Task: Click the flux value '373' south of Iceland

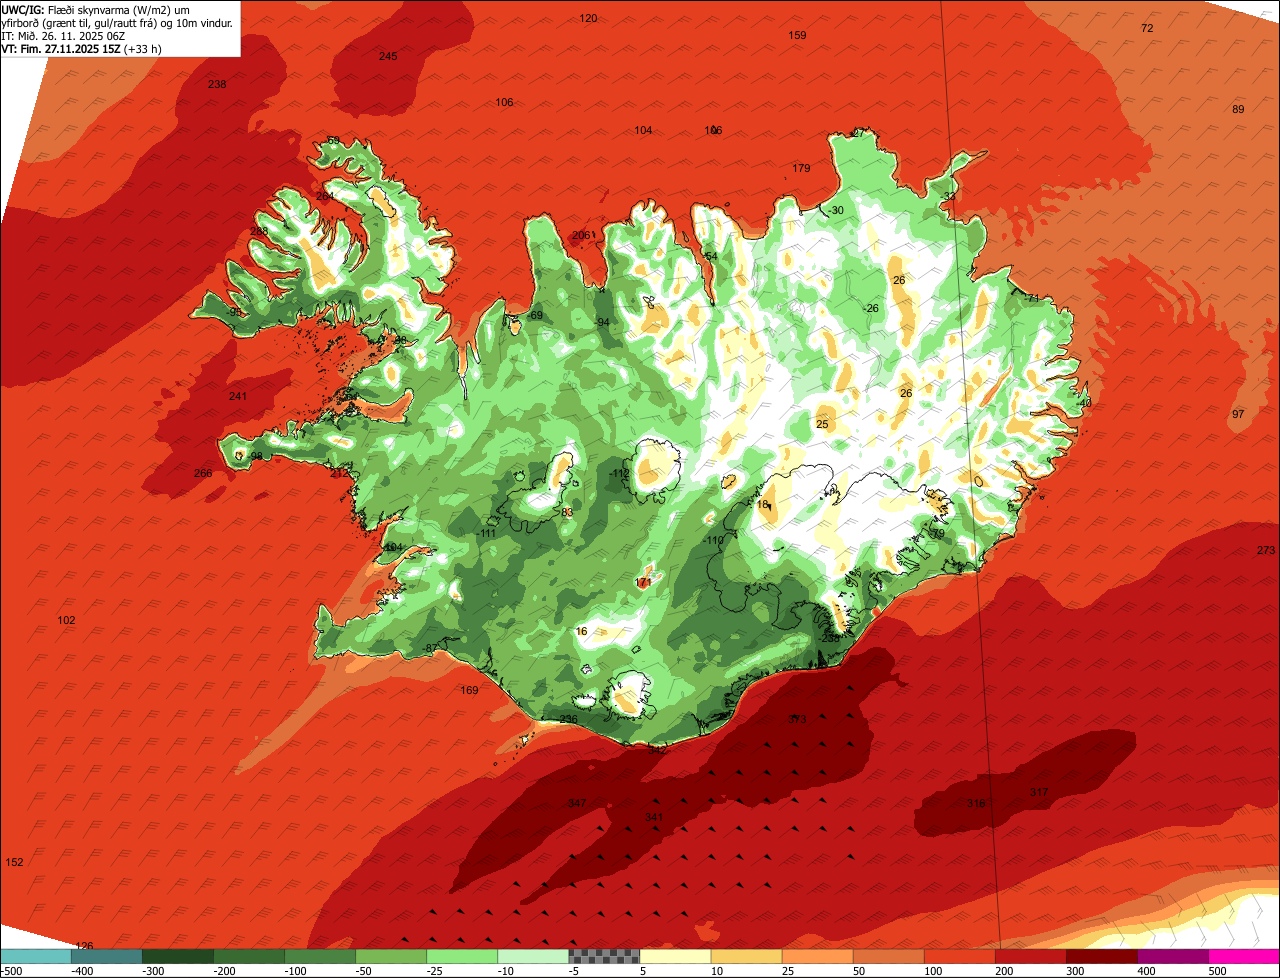Action: click(x=796, y=720)
